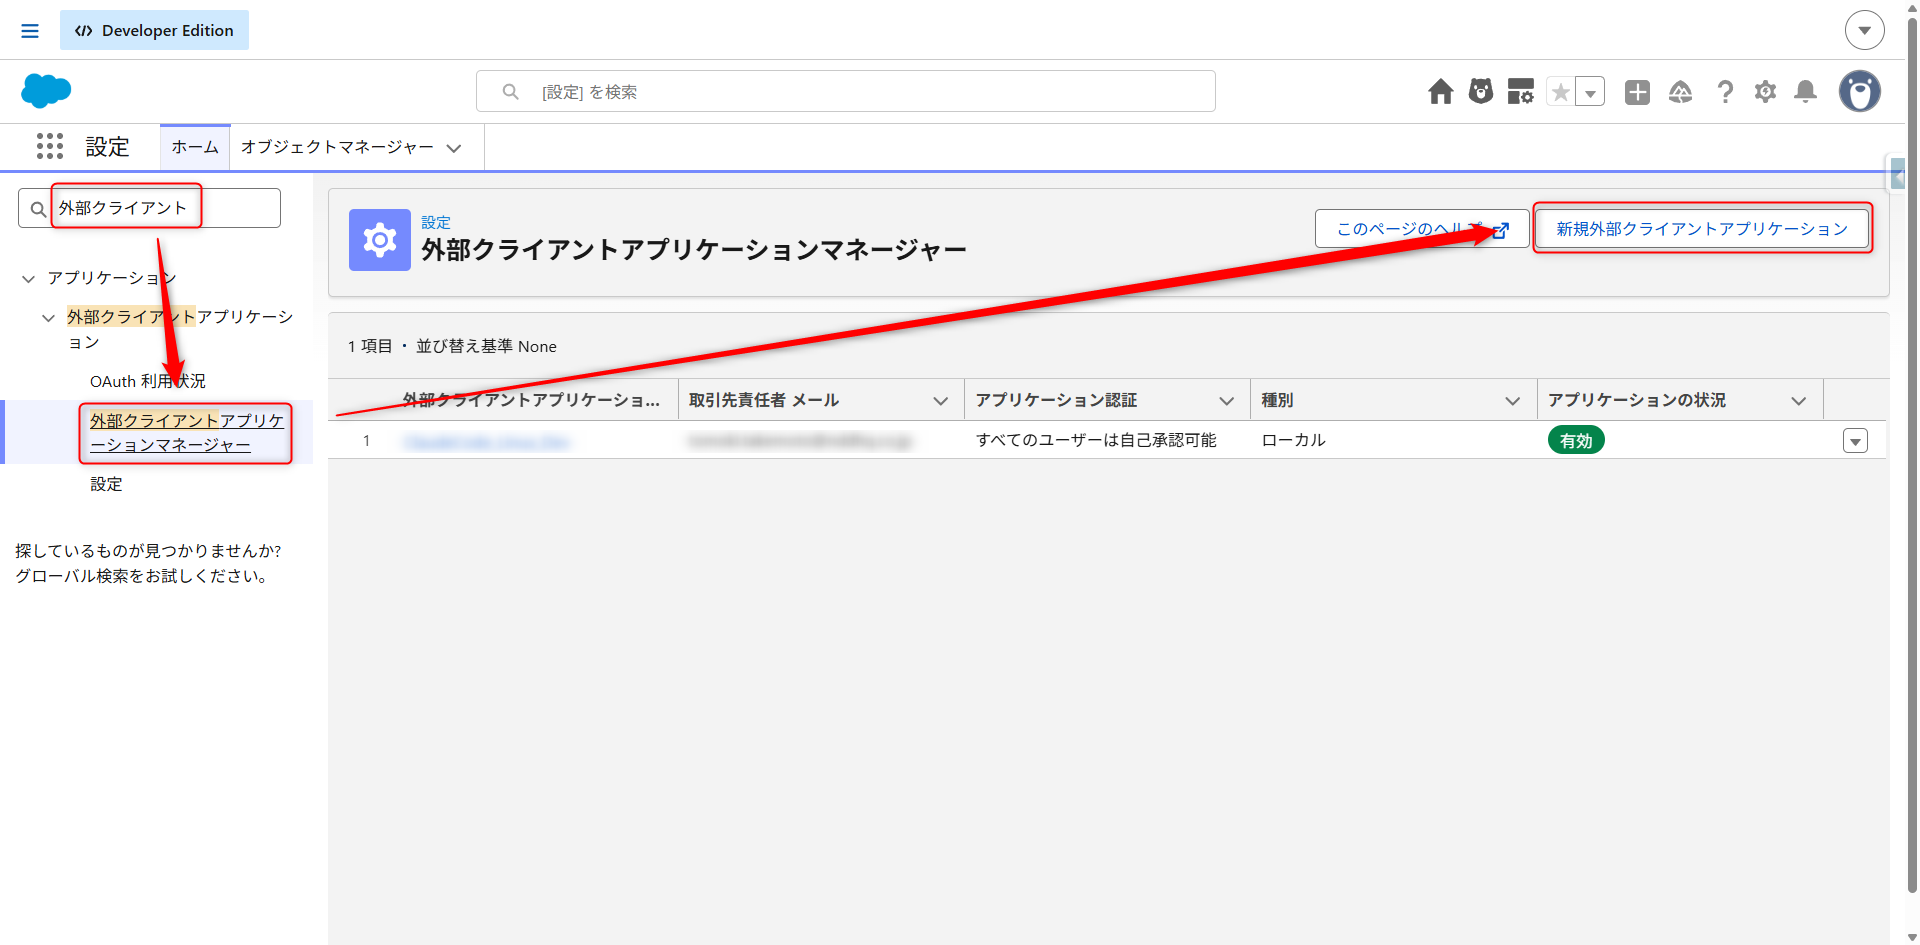Click the Salesforce cloud logo
This screenshot has height=945, width=1920.
(x=46, y=91)
